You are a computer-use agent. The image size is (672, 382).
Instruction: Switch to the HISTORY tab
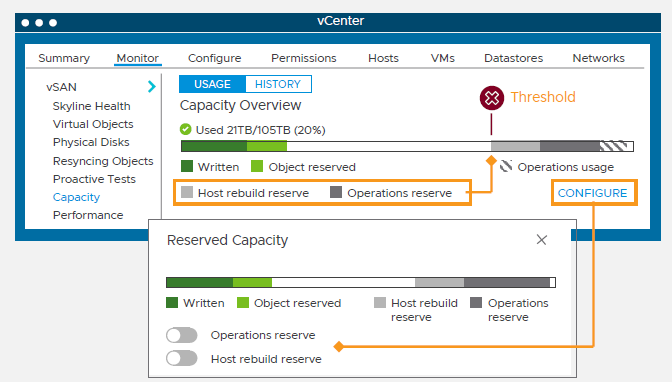(x=278, y=84)
